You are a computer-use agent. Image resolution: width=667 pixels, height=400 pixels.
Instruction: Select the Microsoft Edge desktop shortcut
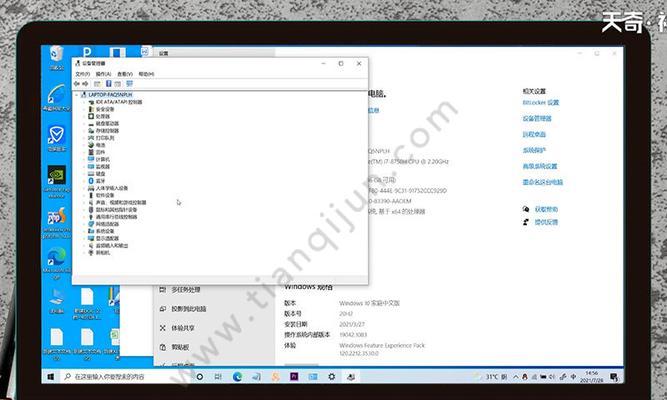(x=57, y=263)
